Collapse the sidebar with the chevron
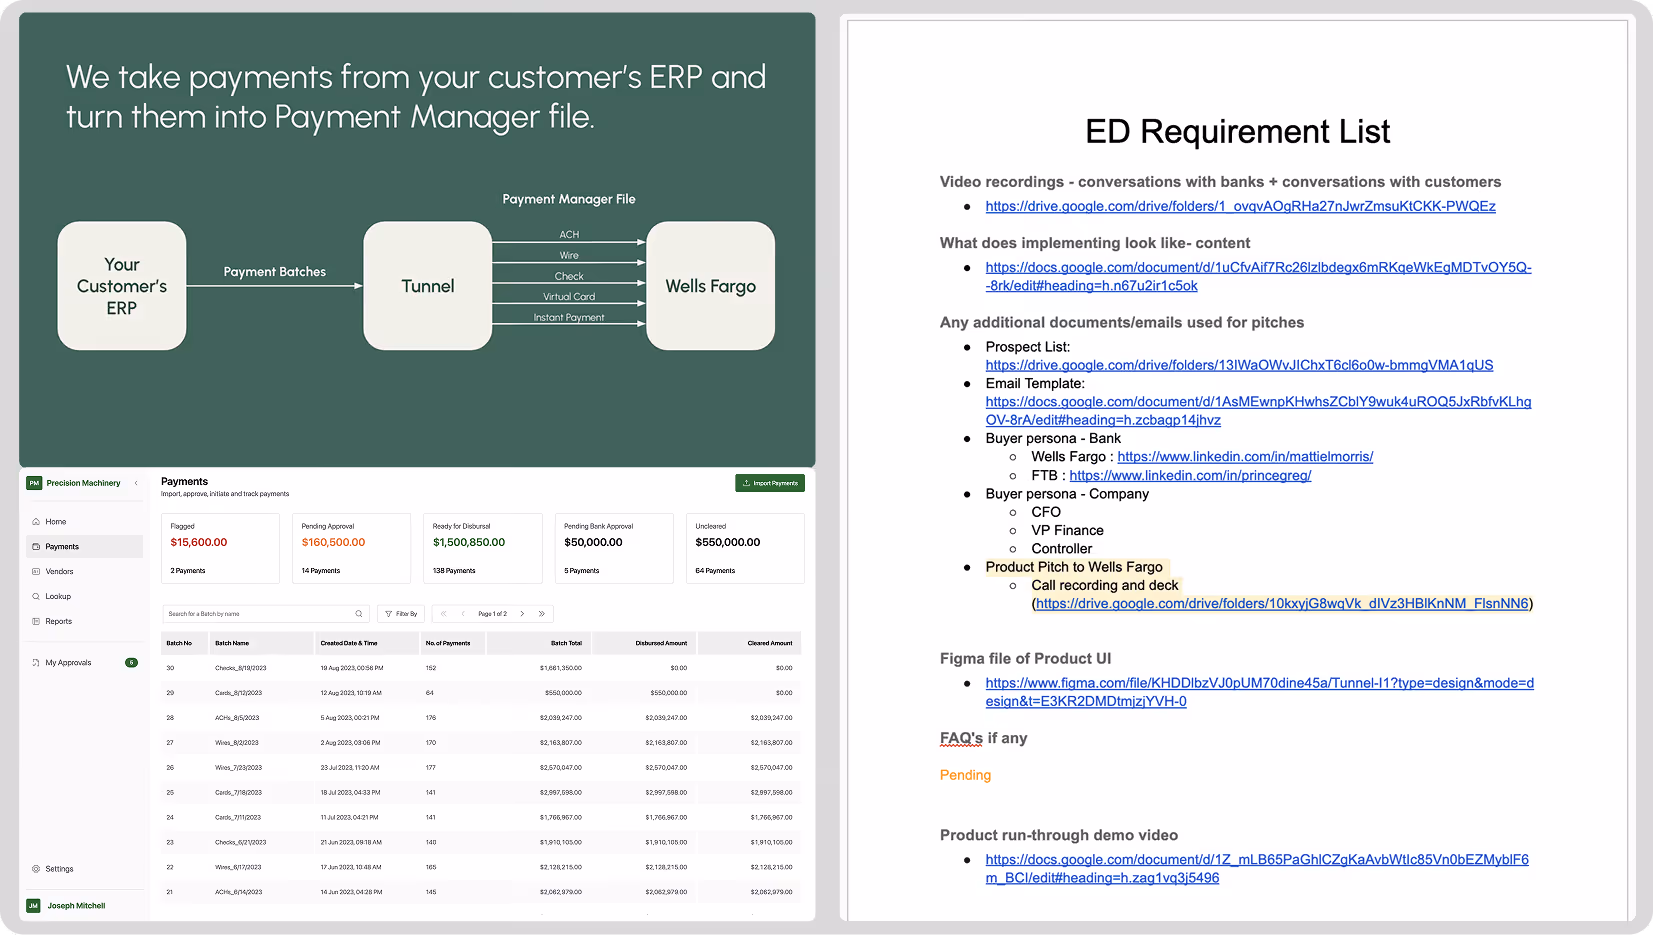1653x935 pixels. (x=137, y=483)
